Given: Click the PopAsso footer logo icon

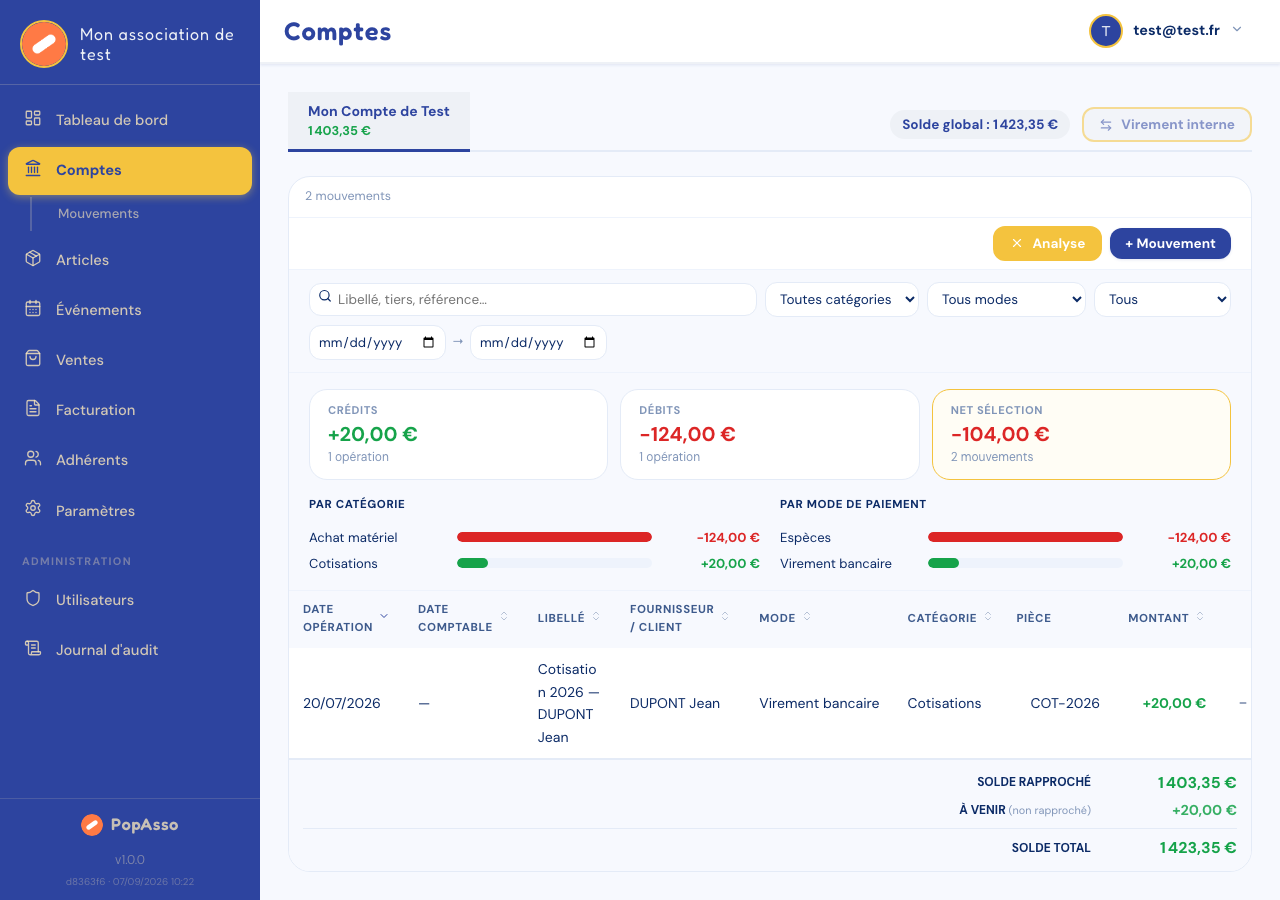Looking at the screenshot, I should pyautogui.click(x=92, y=825).
